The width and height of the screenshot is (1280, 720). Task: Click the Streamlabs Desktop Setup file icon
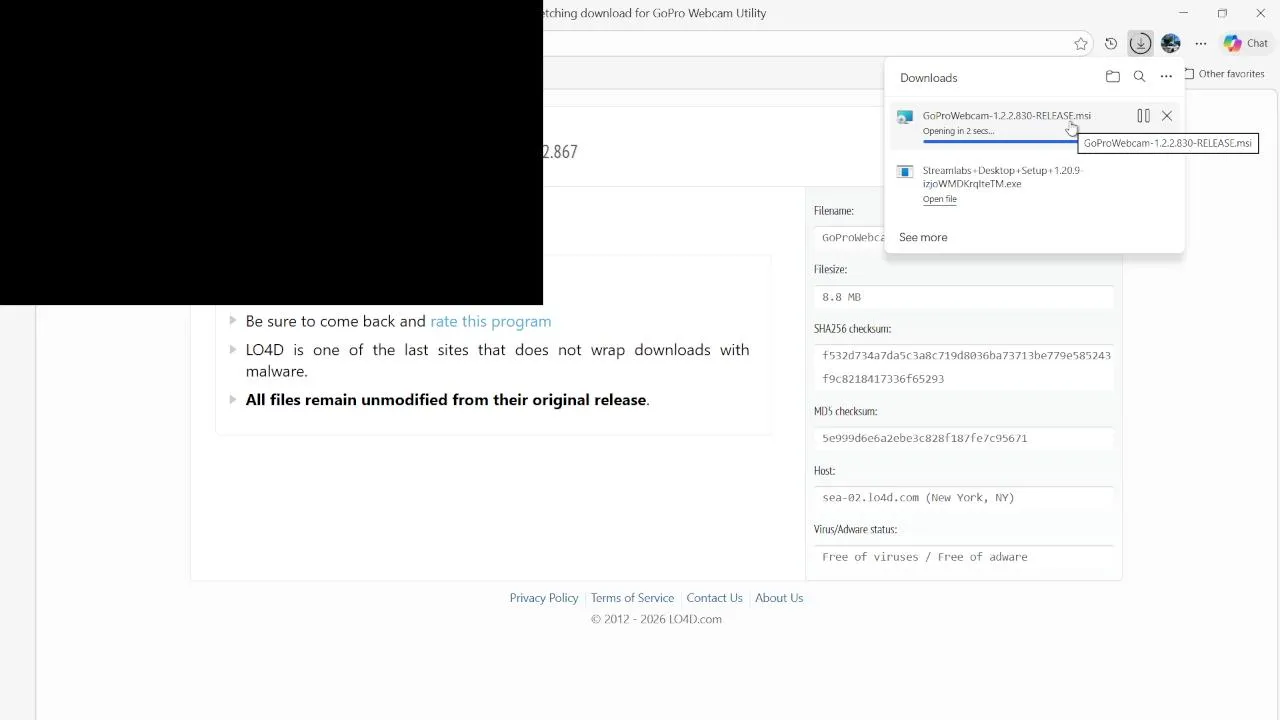pos(905,171)
